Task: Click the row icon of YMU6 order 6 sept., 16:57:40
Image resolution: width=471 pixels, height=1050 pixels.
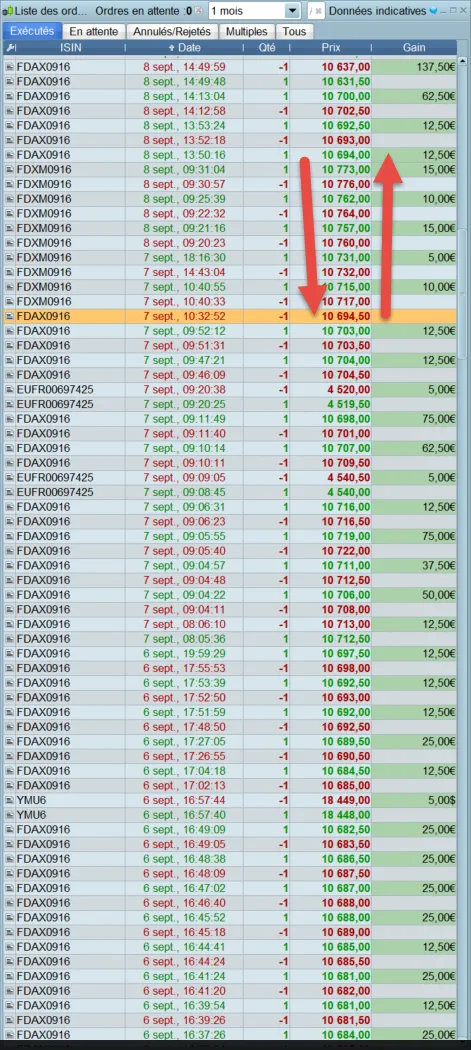Action: [x=9, y=815]
